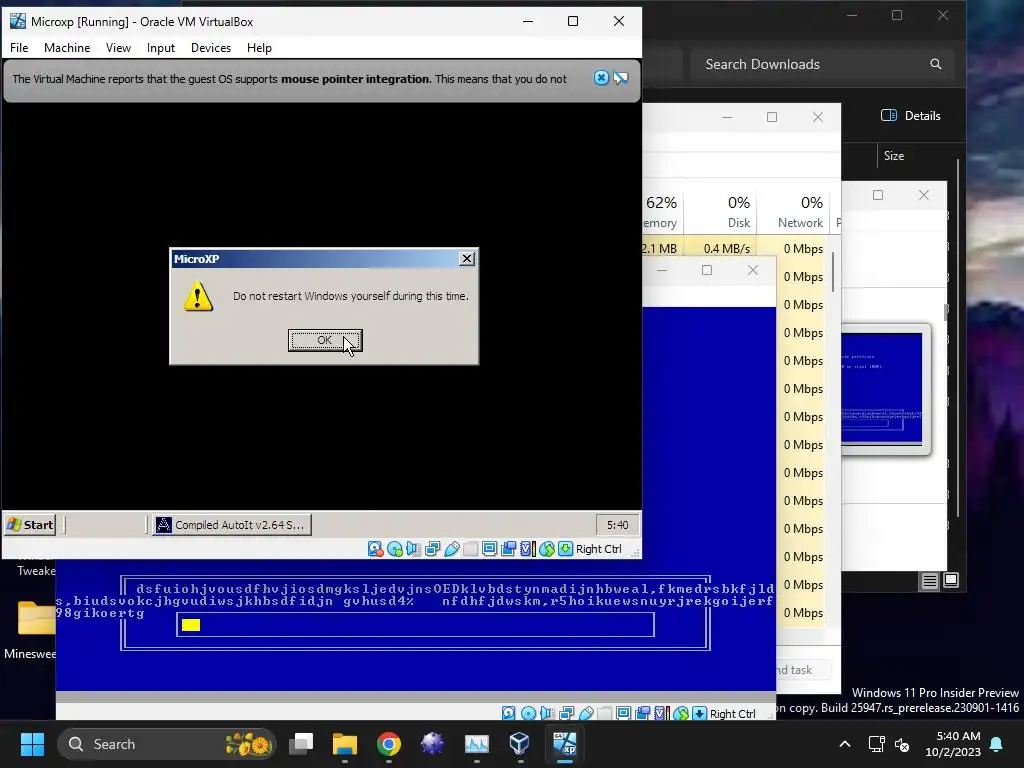Close the MicroXP dialog with its X

pyautogui.click(x=466, y=259)
